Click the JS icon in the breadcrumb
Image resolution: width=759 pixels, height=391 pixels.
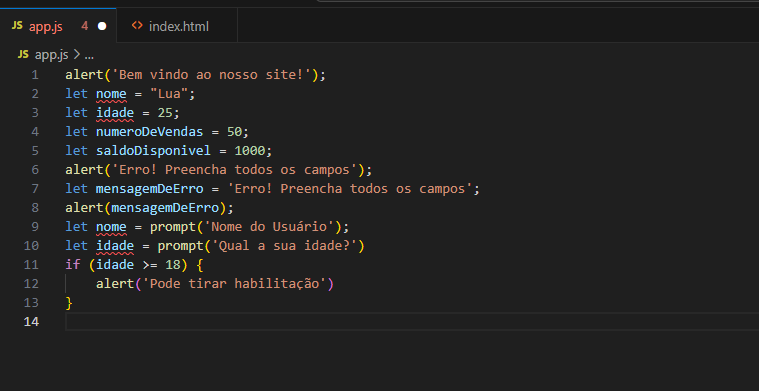[x=23, y=55]
